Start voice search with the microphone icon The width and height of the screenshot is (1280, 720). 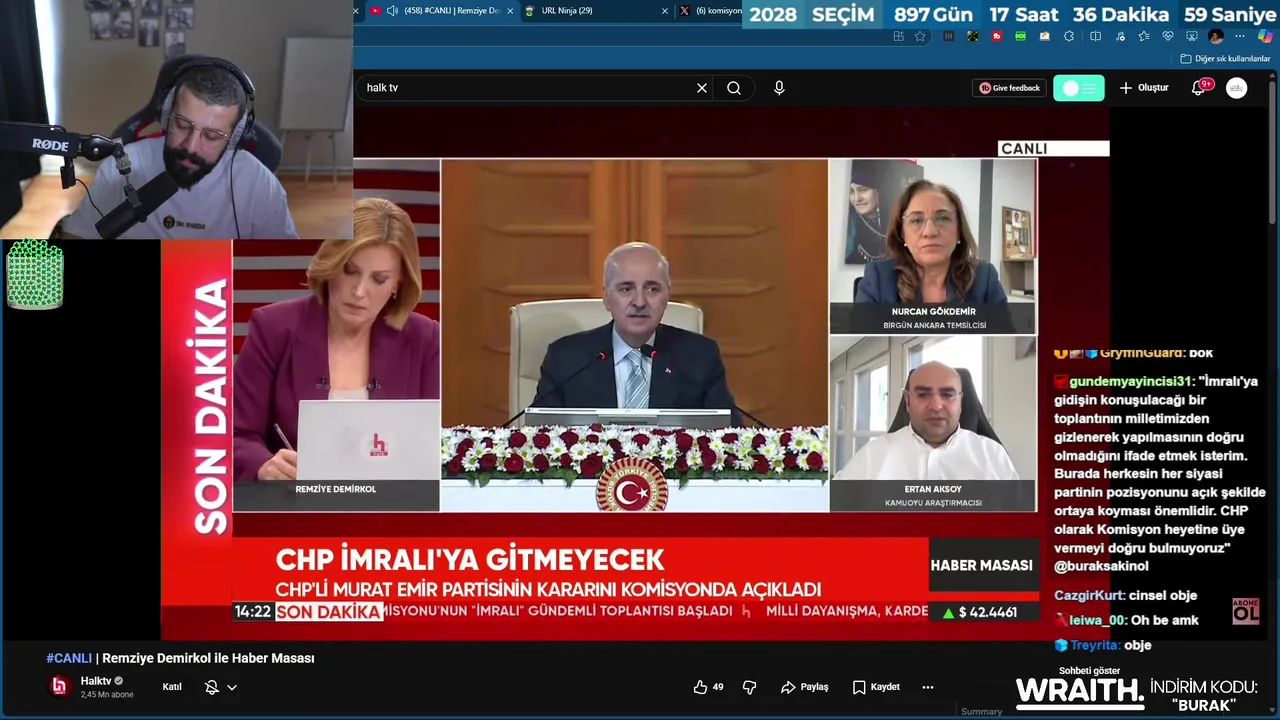[x=779, y=88]
